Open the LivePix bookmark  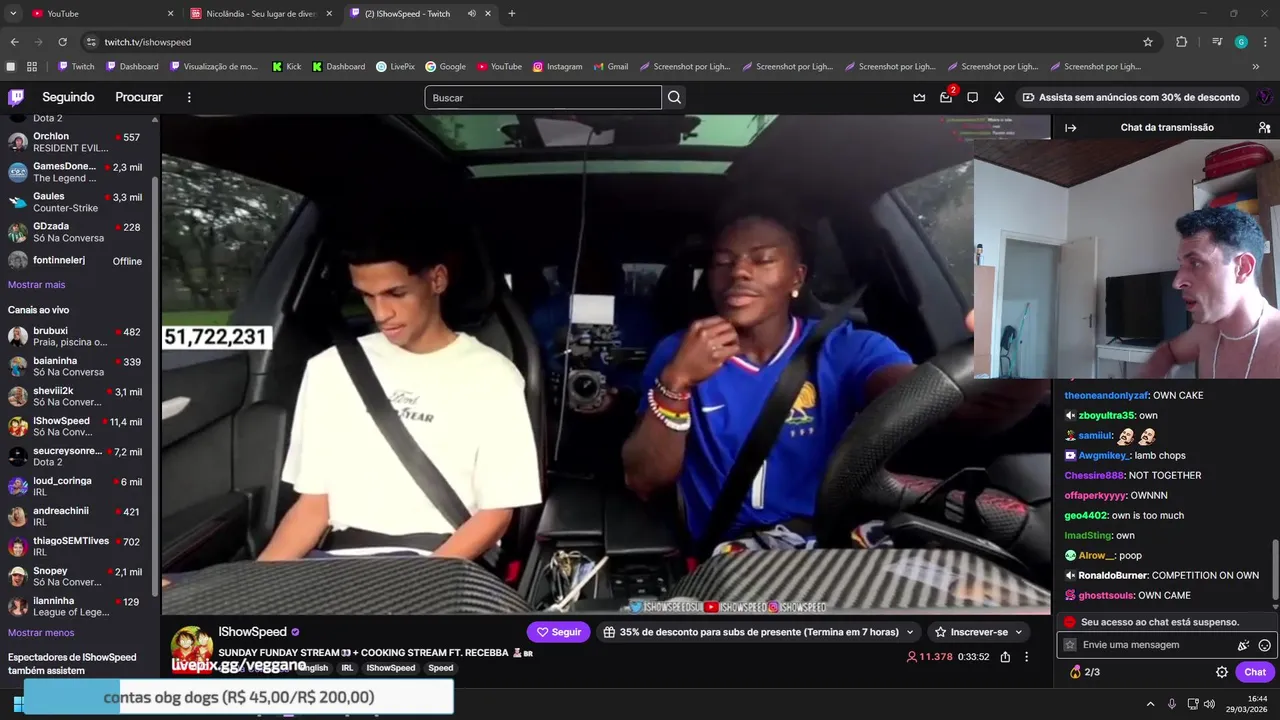point(395,67)
